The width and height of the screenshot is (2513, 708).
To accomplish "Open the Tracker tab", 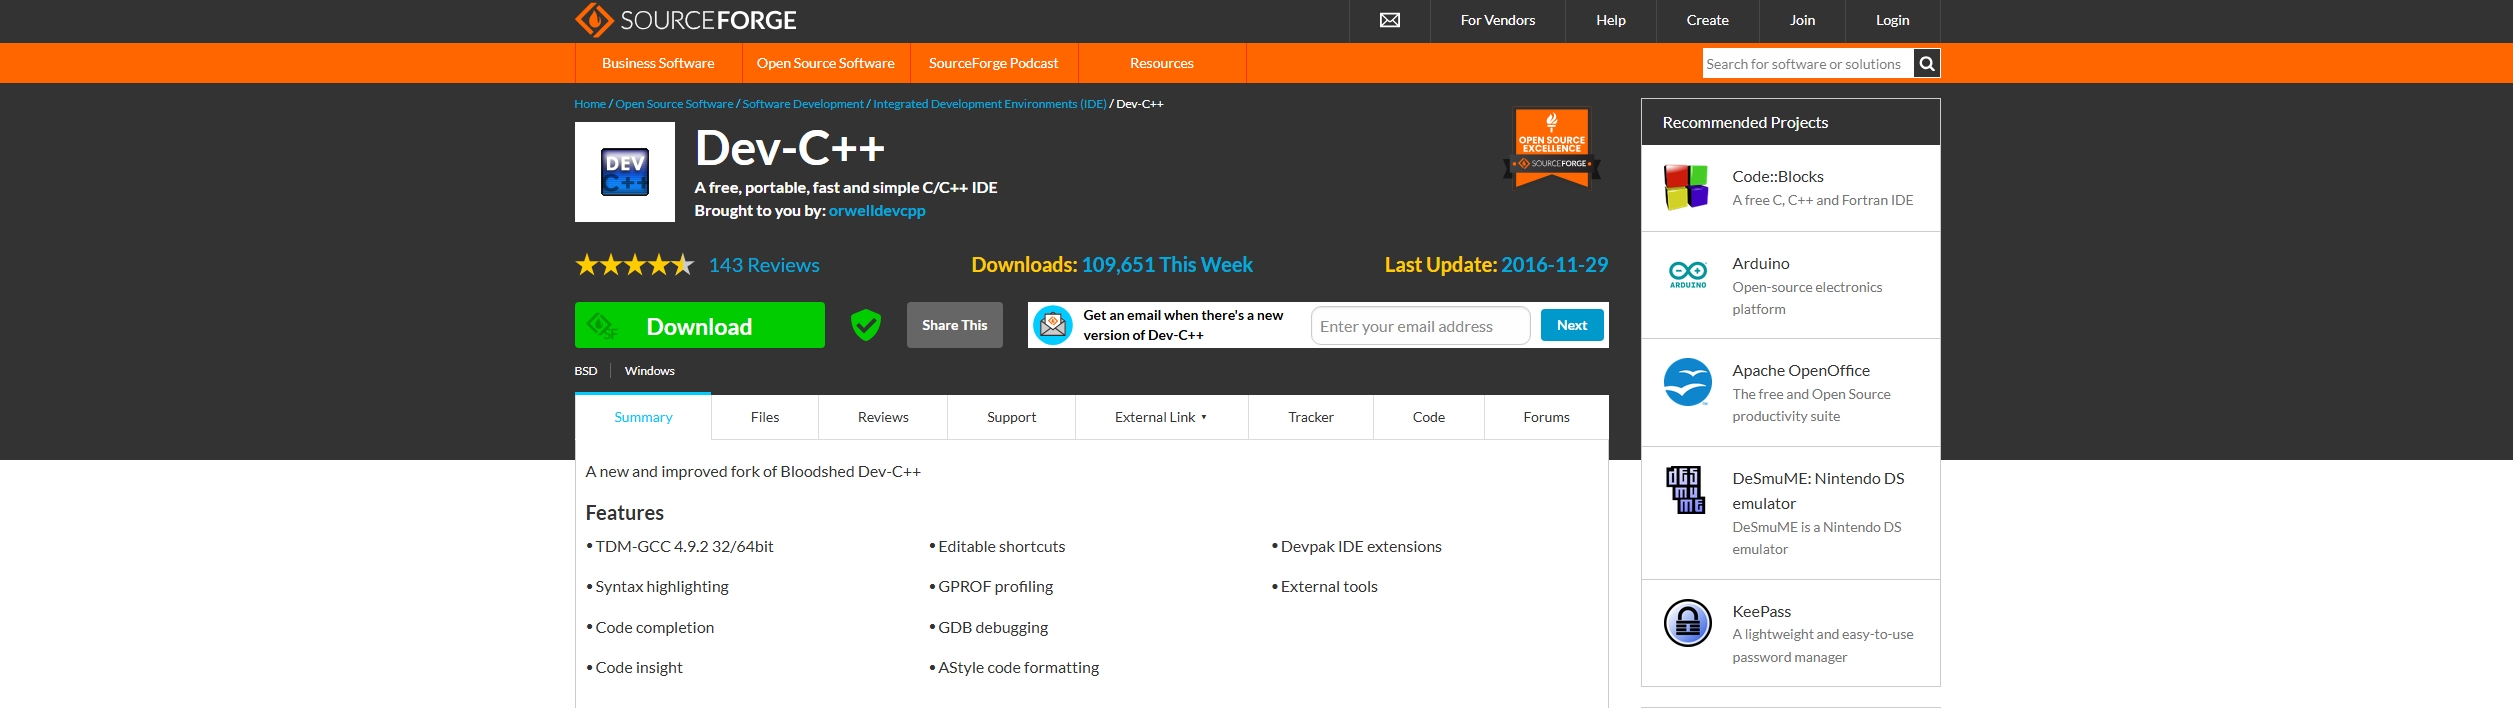I will coord(1311,417).
